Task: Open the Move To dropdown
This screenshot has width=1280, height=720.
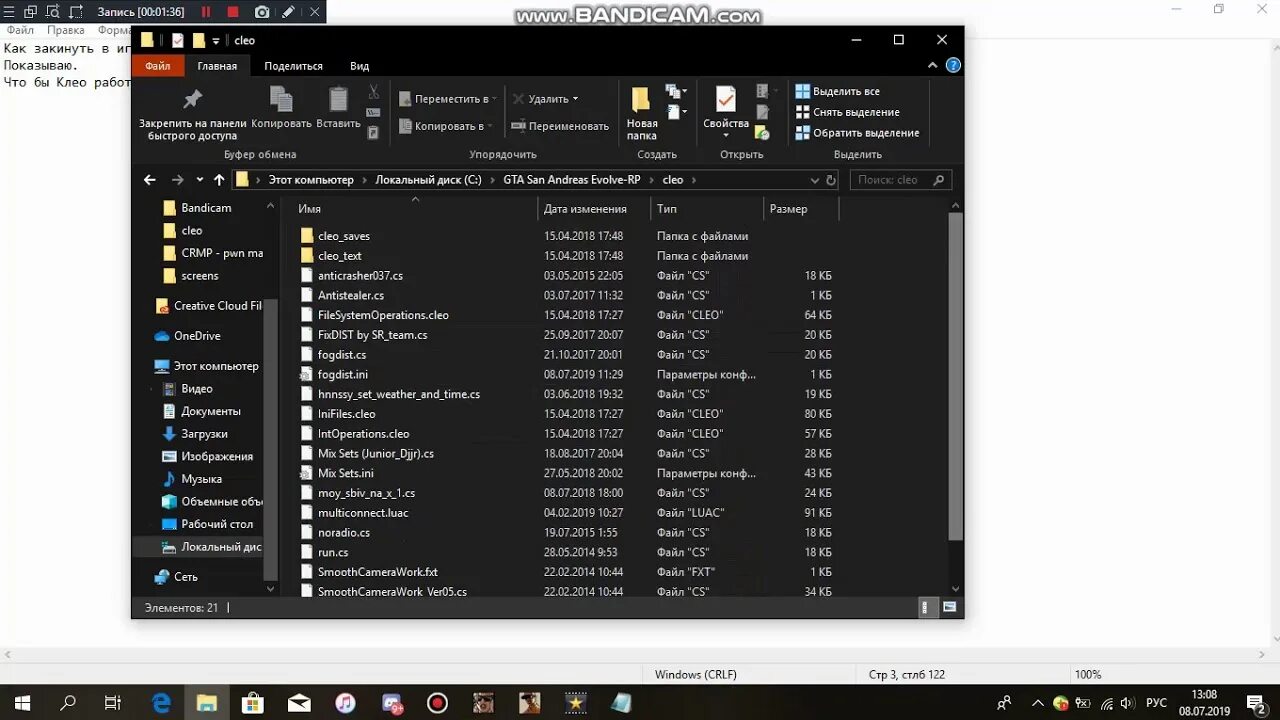Action: (447, 99)
